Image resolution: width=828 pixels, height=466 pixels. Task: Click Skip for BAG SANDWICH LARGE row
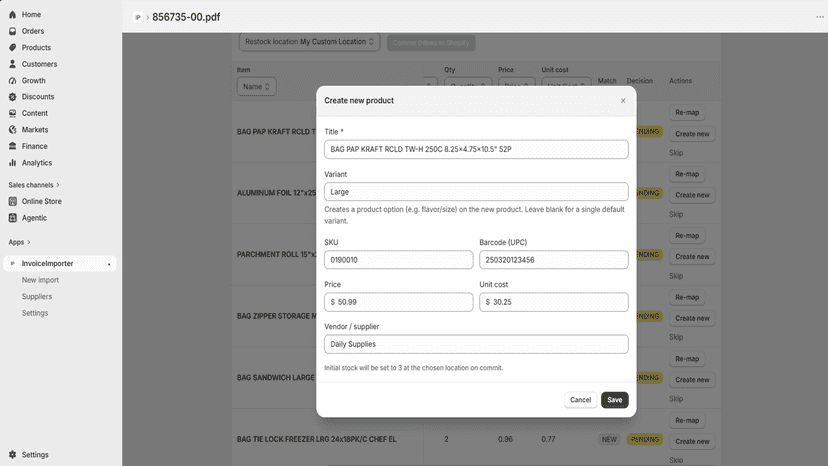coord(676,399)
